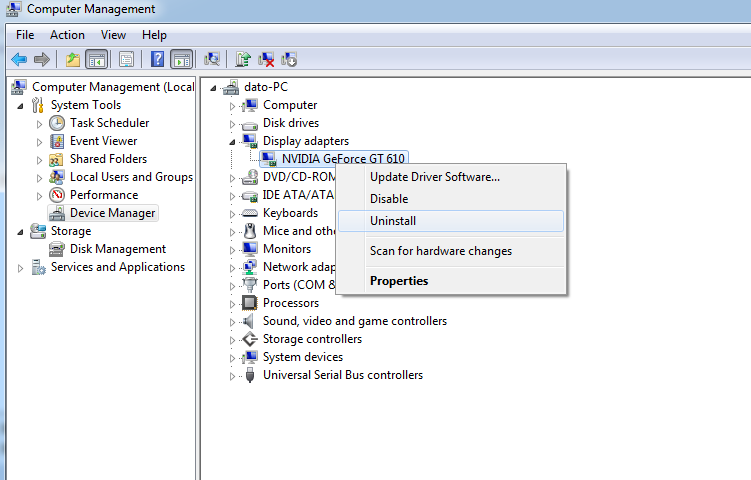Expand Services and Applications in tree
Image resolution: width=751 pixels, height=480 pixels.
21,267
